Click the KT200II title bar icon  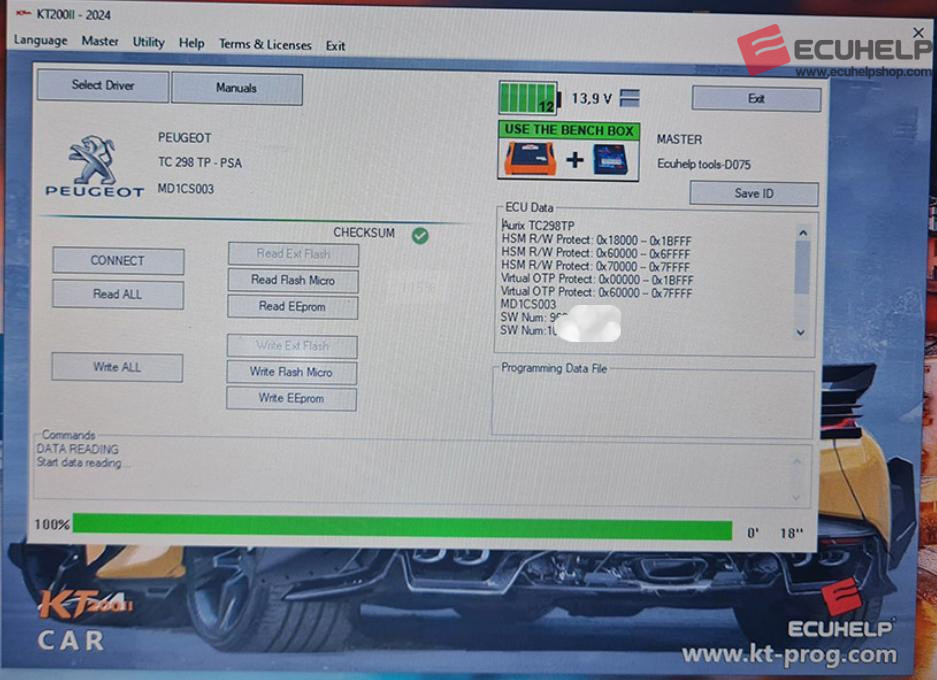pos(23,13)
